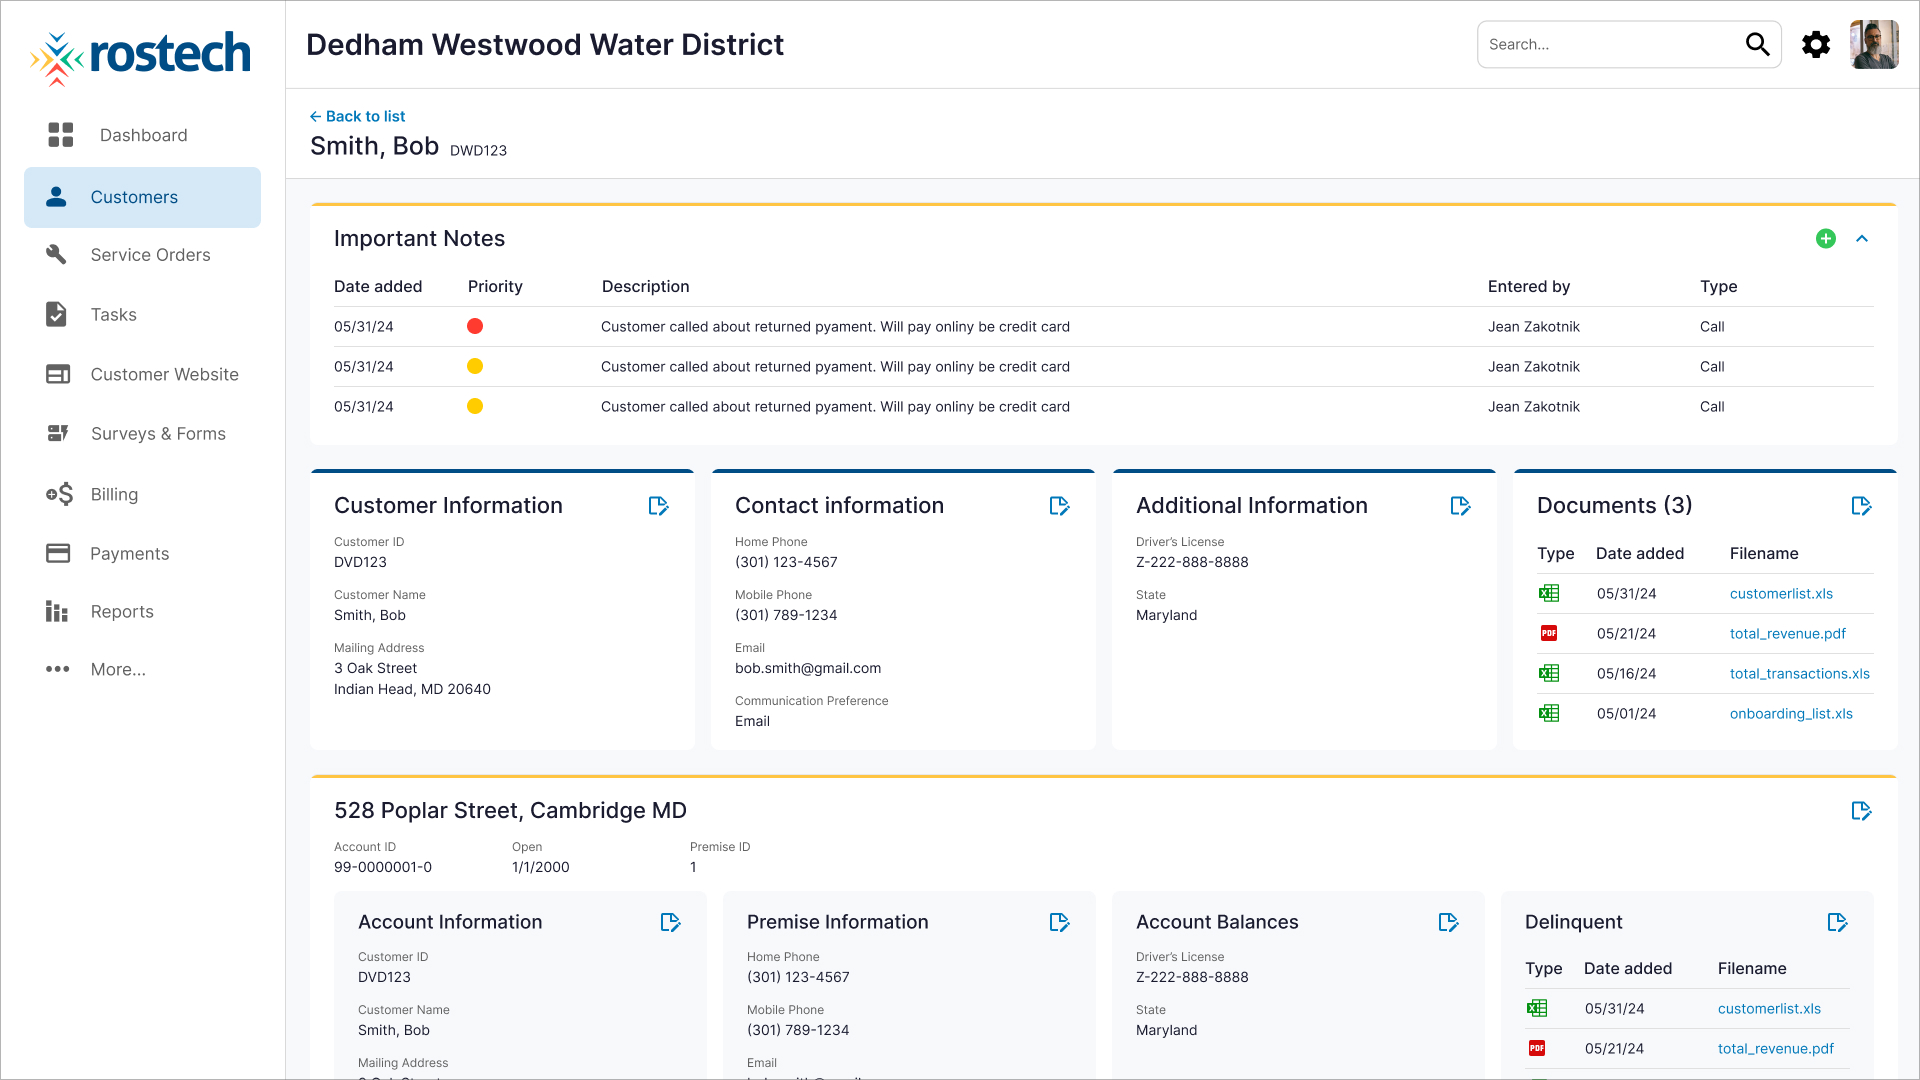This screenshot has height=1080, width=1920.
Task: Click the Excel icon for total_transactions.xls
Action: (x=1549, y=673)
